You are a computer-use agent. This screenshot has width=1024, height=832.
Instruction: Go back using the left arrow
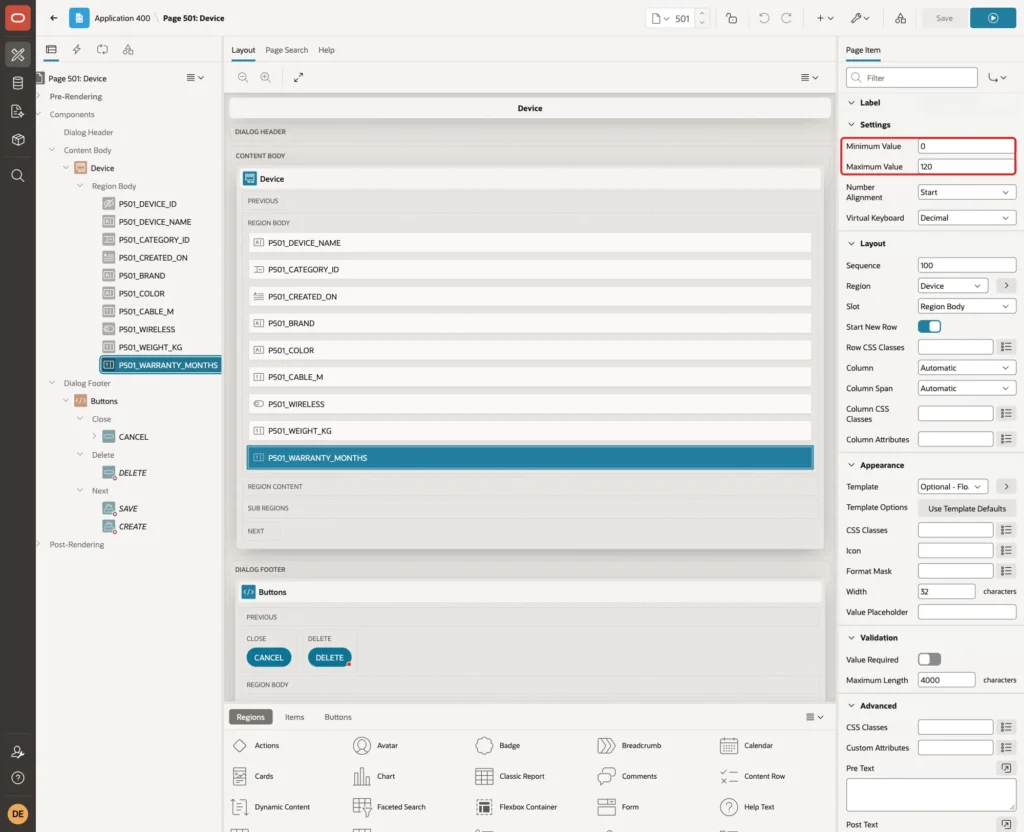[x=54, y=18]
